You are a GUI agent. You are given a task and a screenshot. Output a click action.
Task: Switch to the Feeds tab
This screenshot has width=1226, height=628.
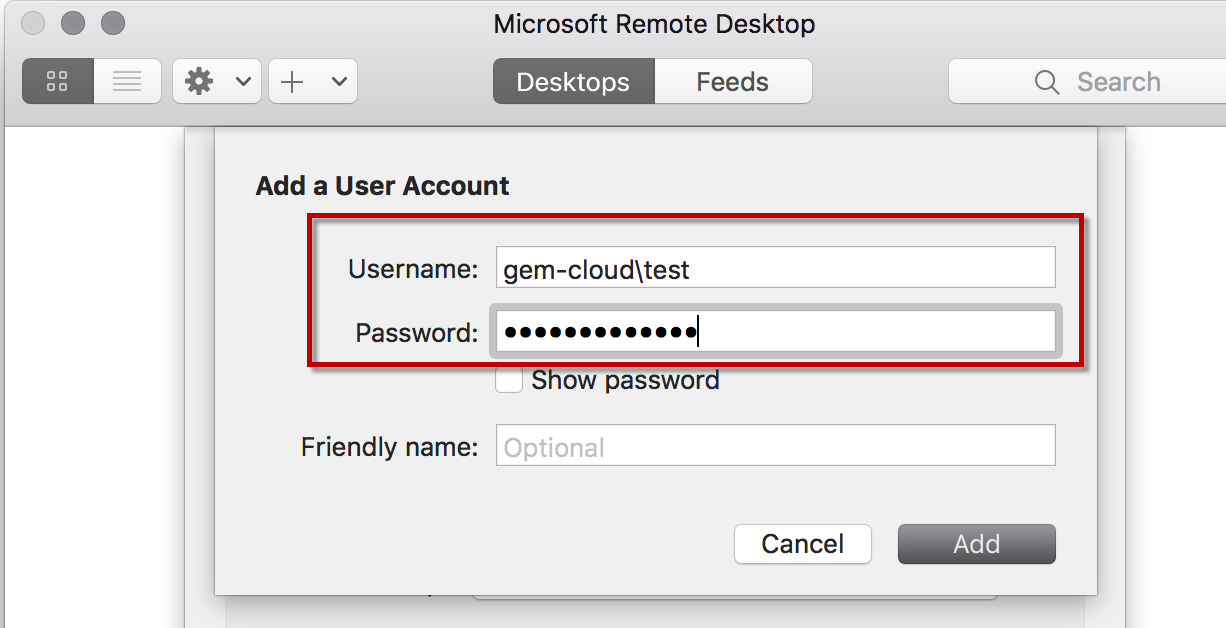coord(733,81)
